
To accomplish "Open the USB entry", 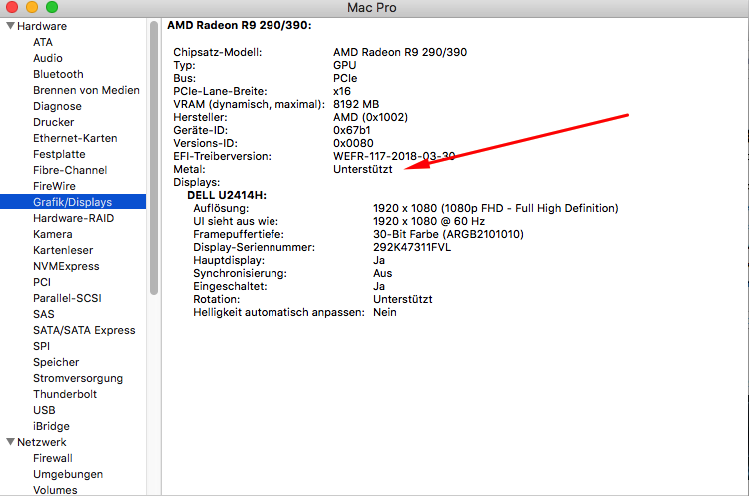I will click(x=44, y=410).
